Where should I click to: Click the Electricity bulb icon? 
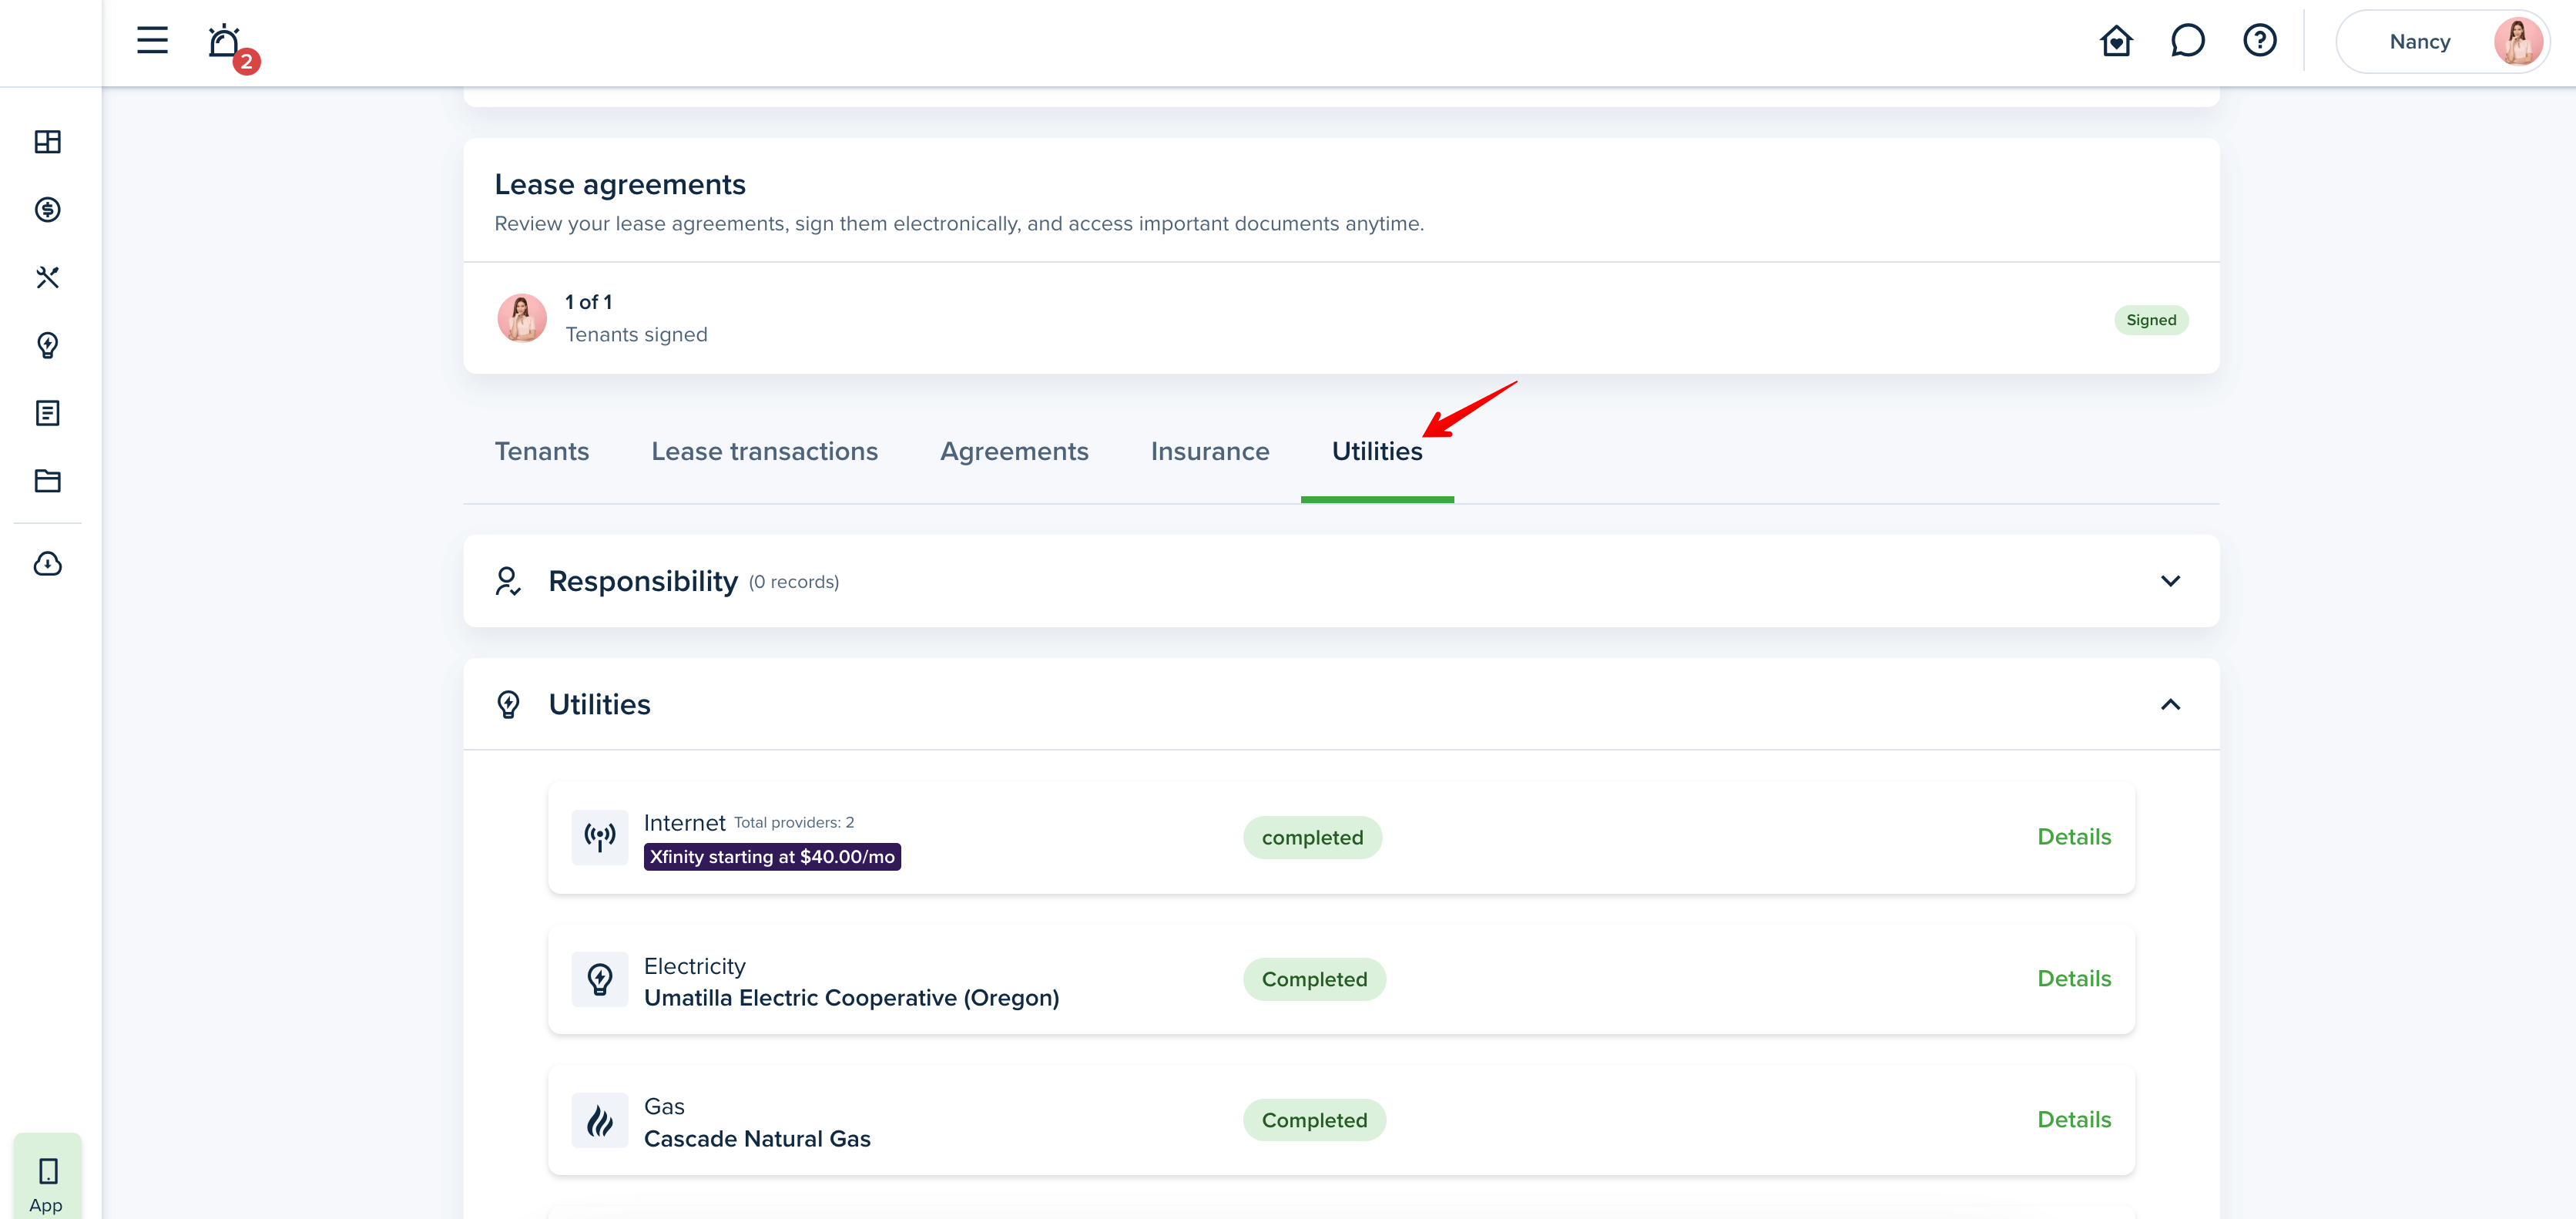point(600,979)
